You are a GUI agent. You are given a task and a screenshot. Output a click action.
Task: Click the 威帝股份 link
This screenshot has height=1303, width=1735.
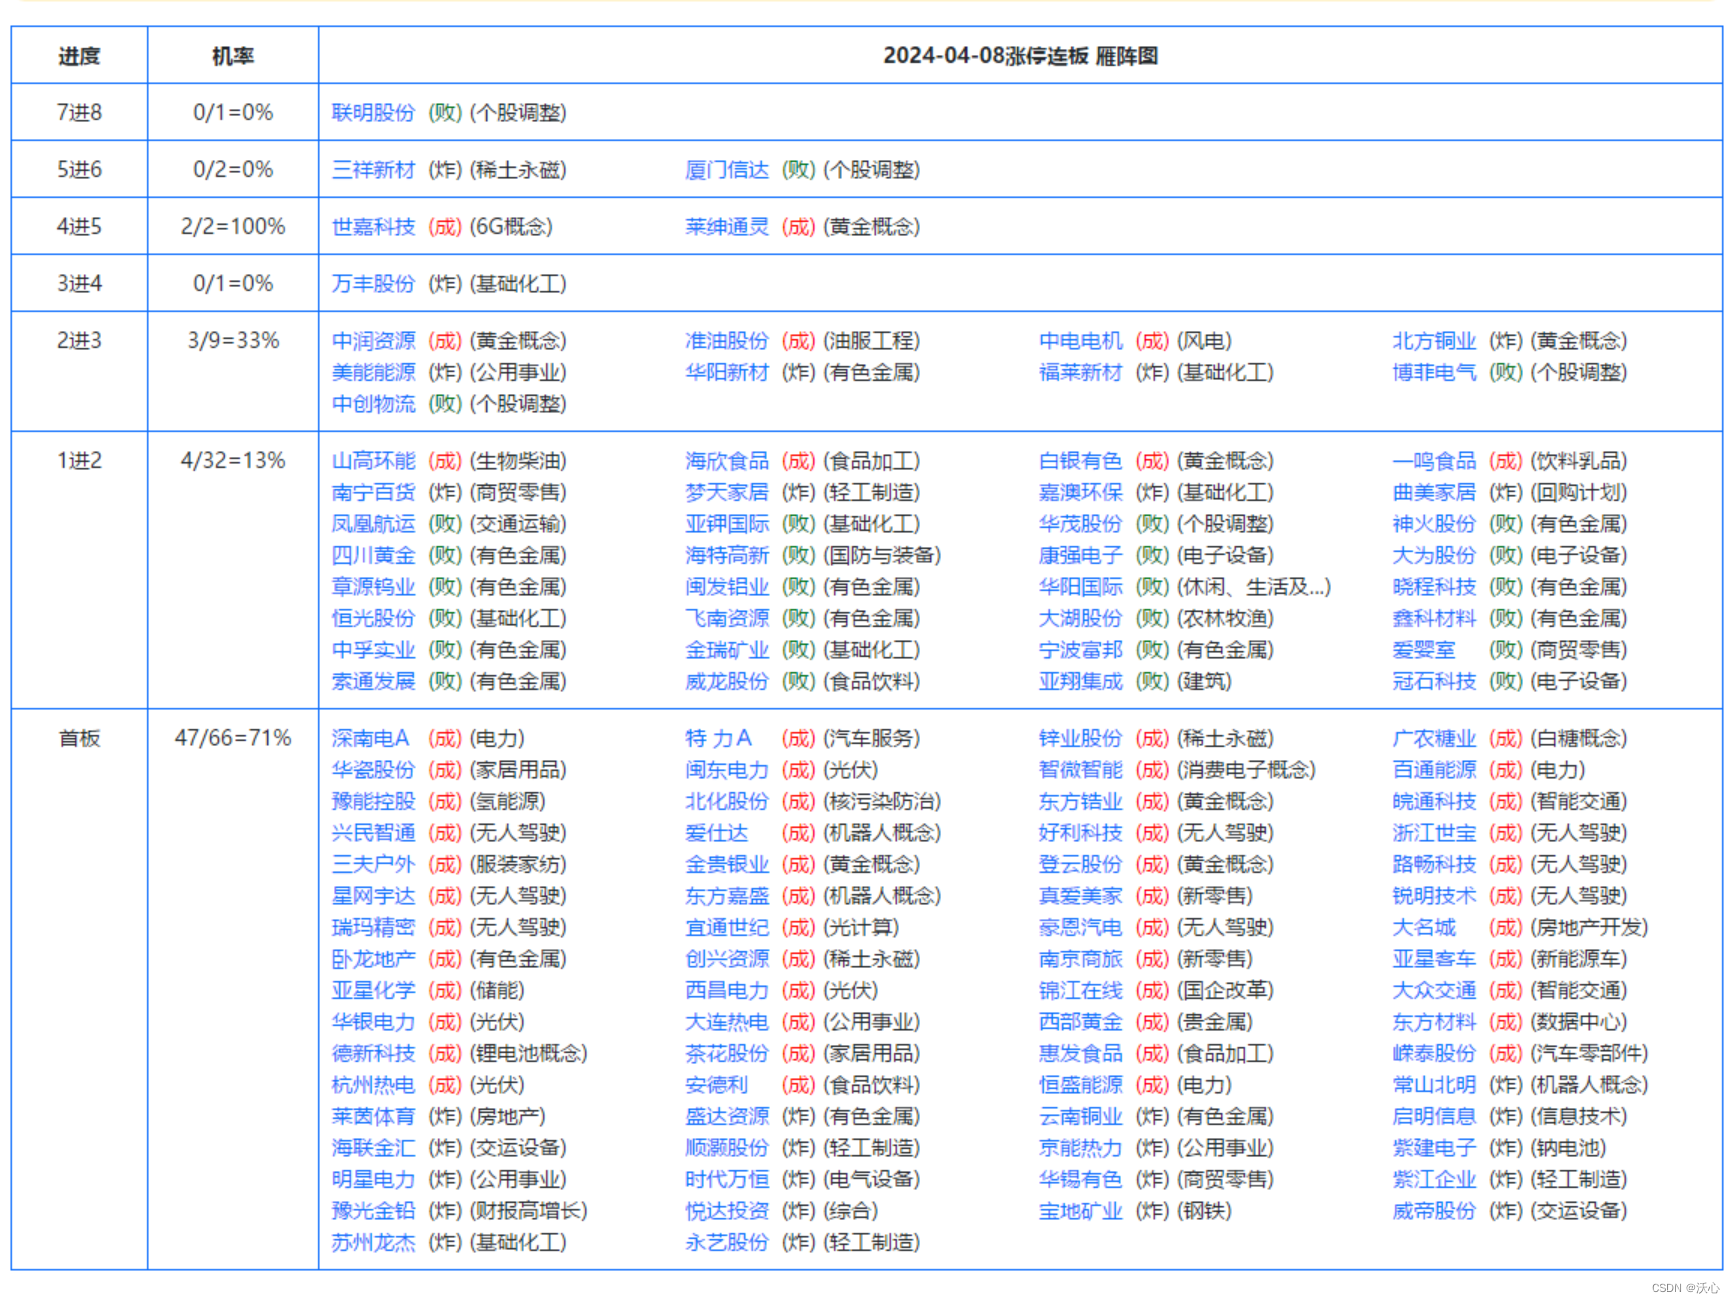pyautogui.click(x=1434, y=1211)
